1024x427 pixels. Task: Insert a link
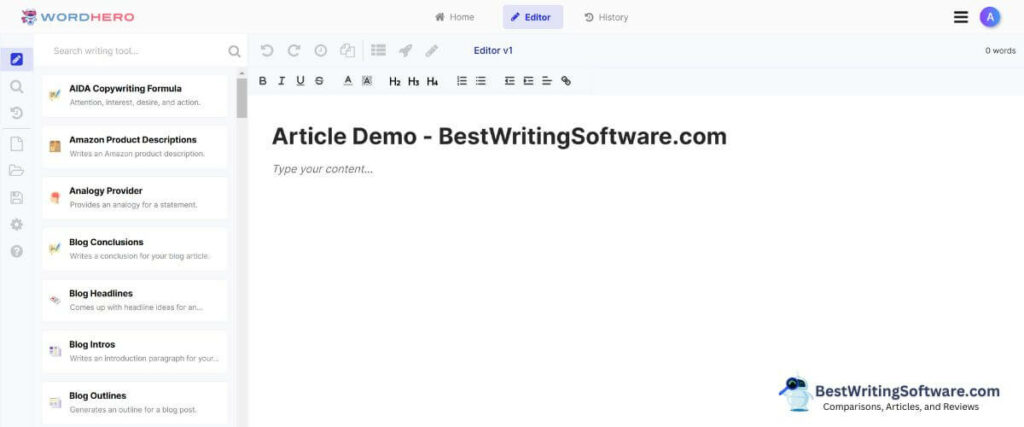[566, 81]
